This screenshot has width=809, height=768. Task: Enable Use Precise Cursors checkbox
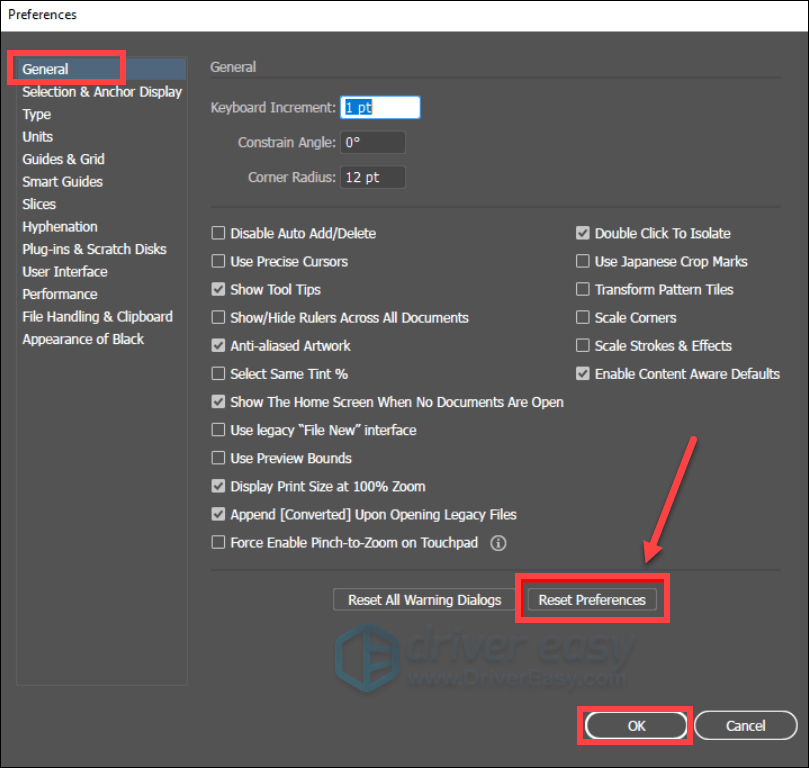tap(218, 262)
